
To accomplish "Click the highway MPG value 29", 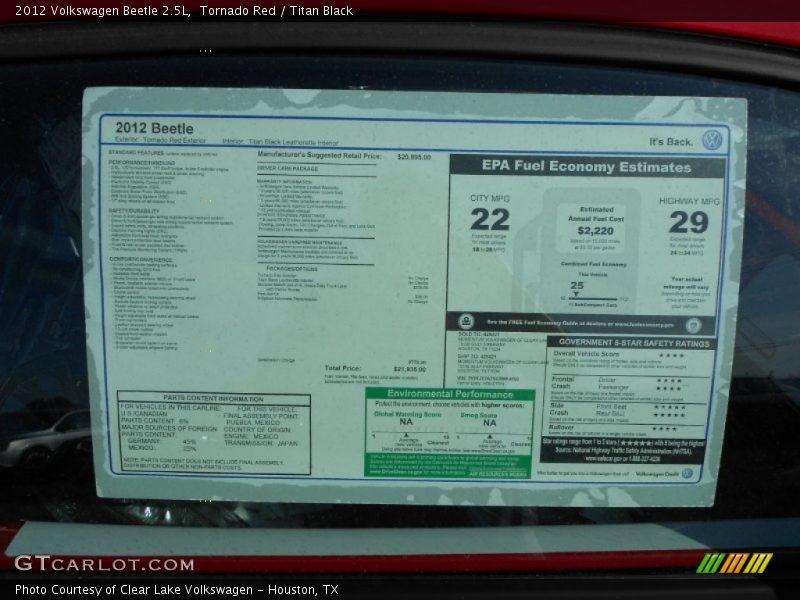I will [x=689, y=222].
